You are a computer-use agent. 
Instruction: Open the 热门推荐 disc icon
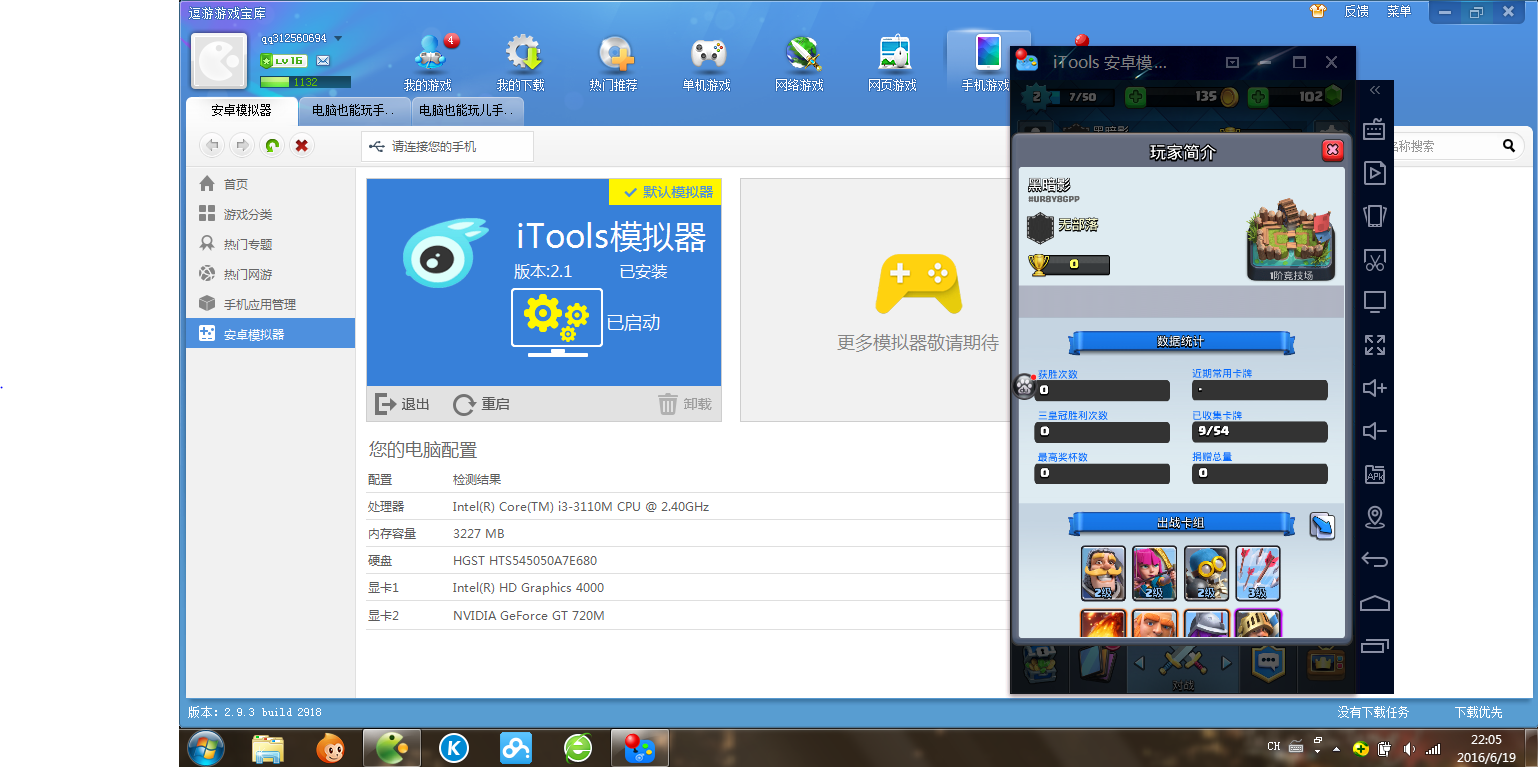tap(614, 53)
